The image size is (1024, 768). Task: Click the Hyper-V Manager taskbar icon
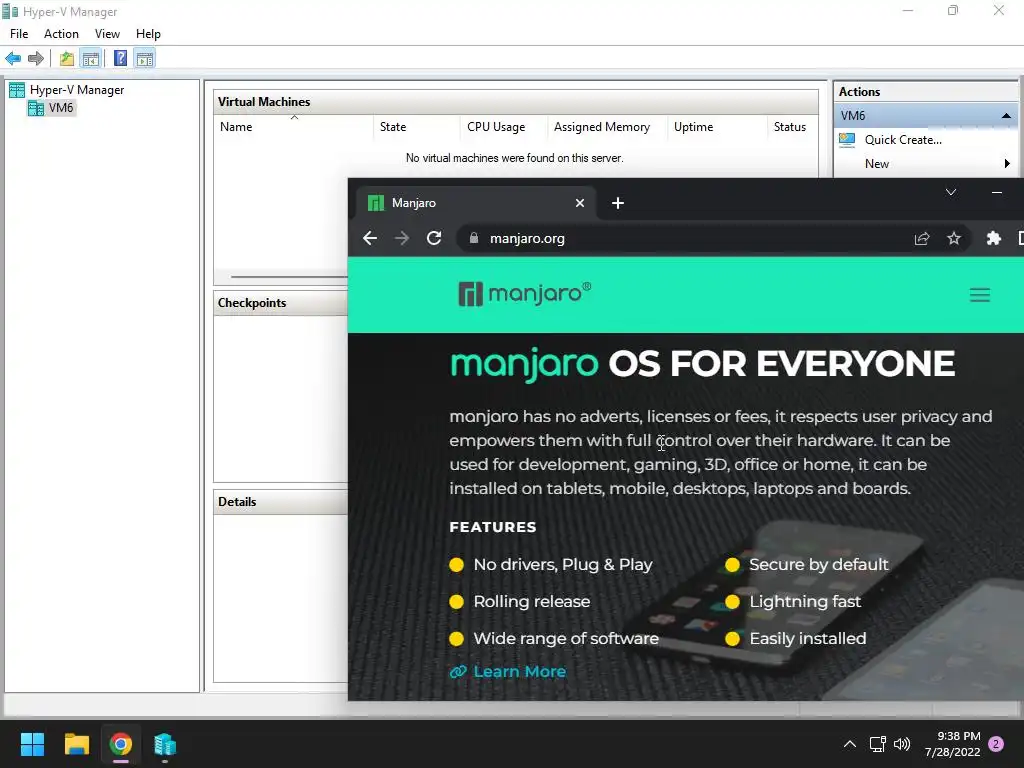pyautogui.click(x=165, y=744)
